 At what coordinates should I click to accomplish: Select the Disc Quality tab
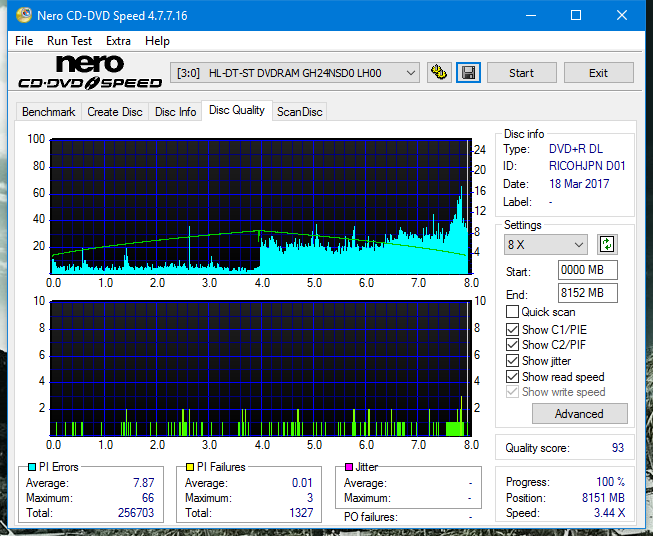pyautogui.click(x=237, y=110)
